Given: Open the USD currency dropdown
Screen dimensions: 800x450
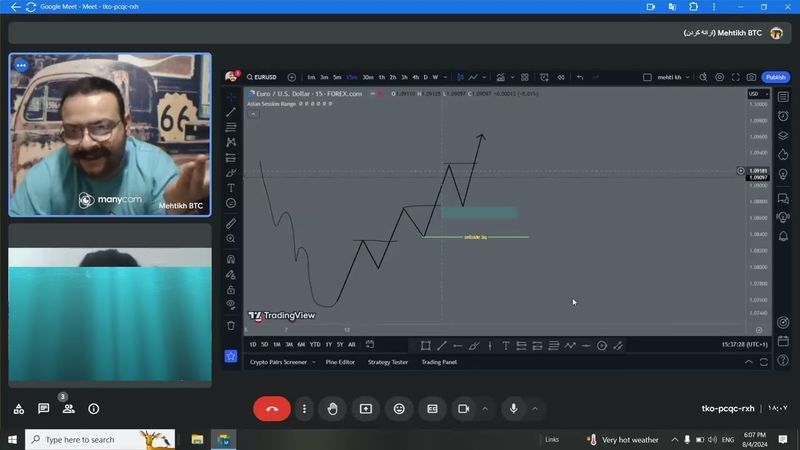Looking at the screenshot, I should coord(755,94).
